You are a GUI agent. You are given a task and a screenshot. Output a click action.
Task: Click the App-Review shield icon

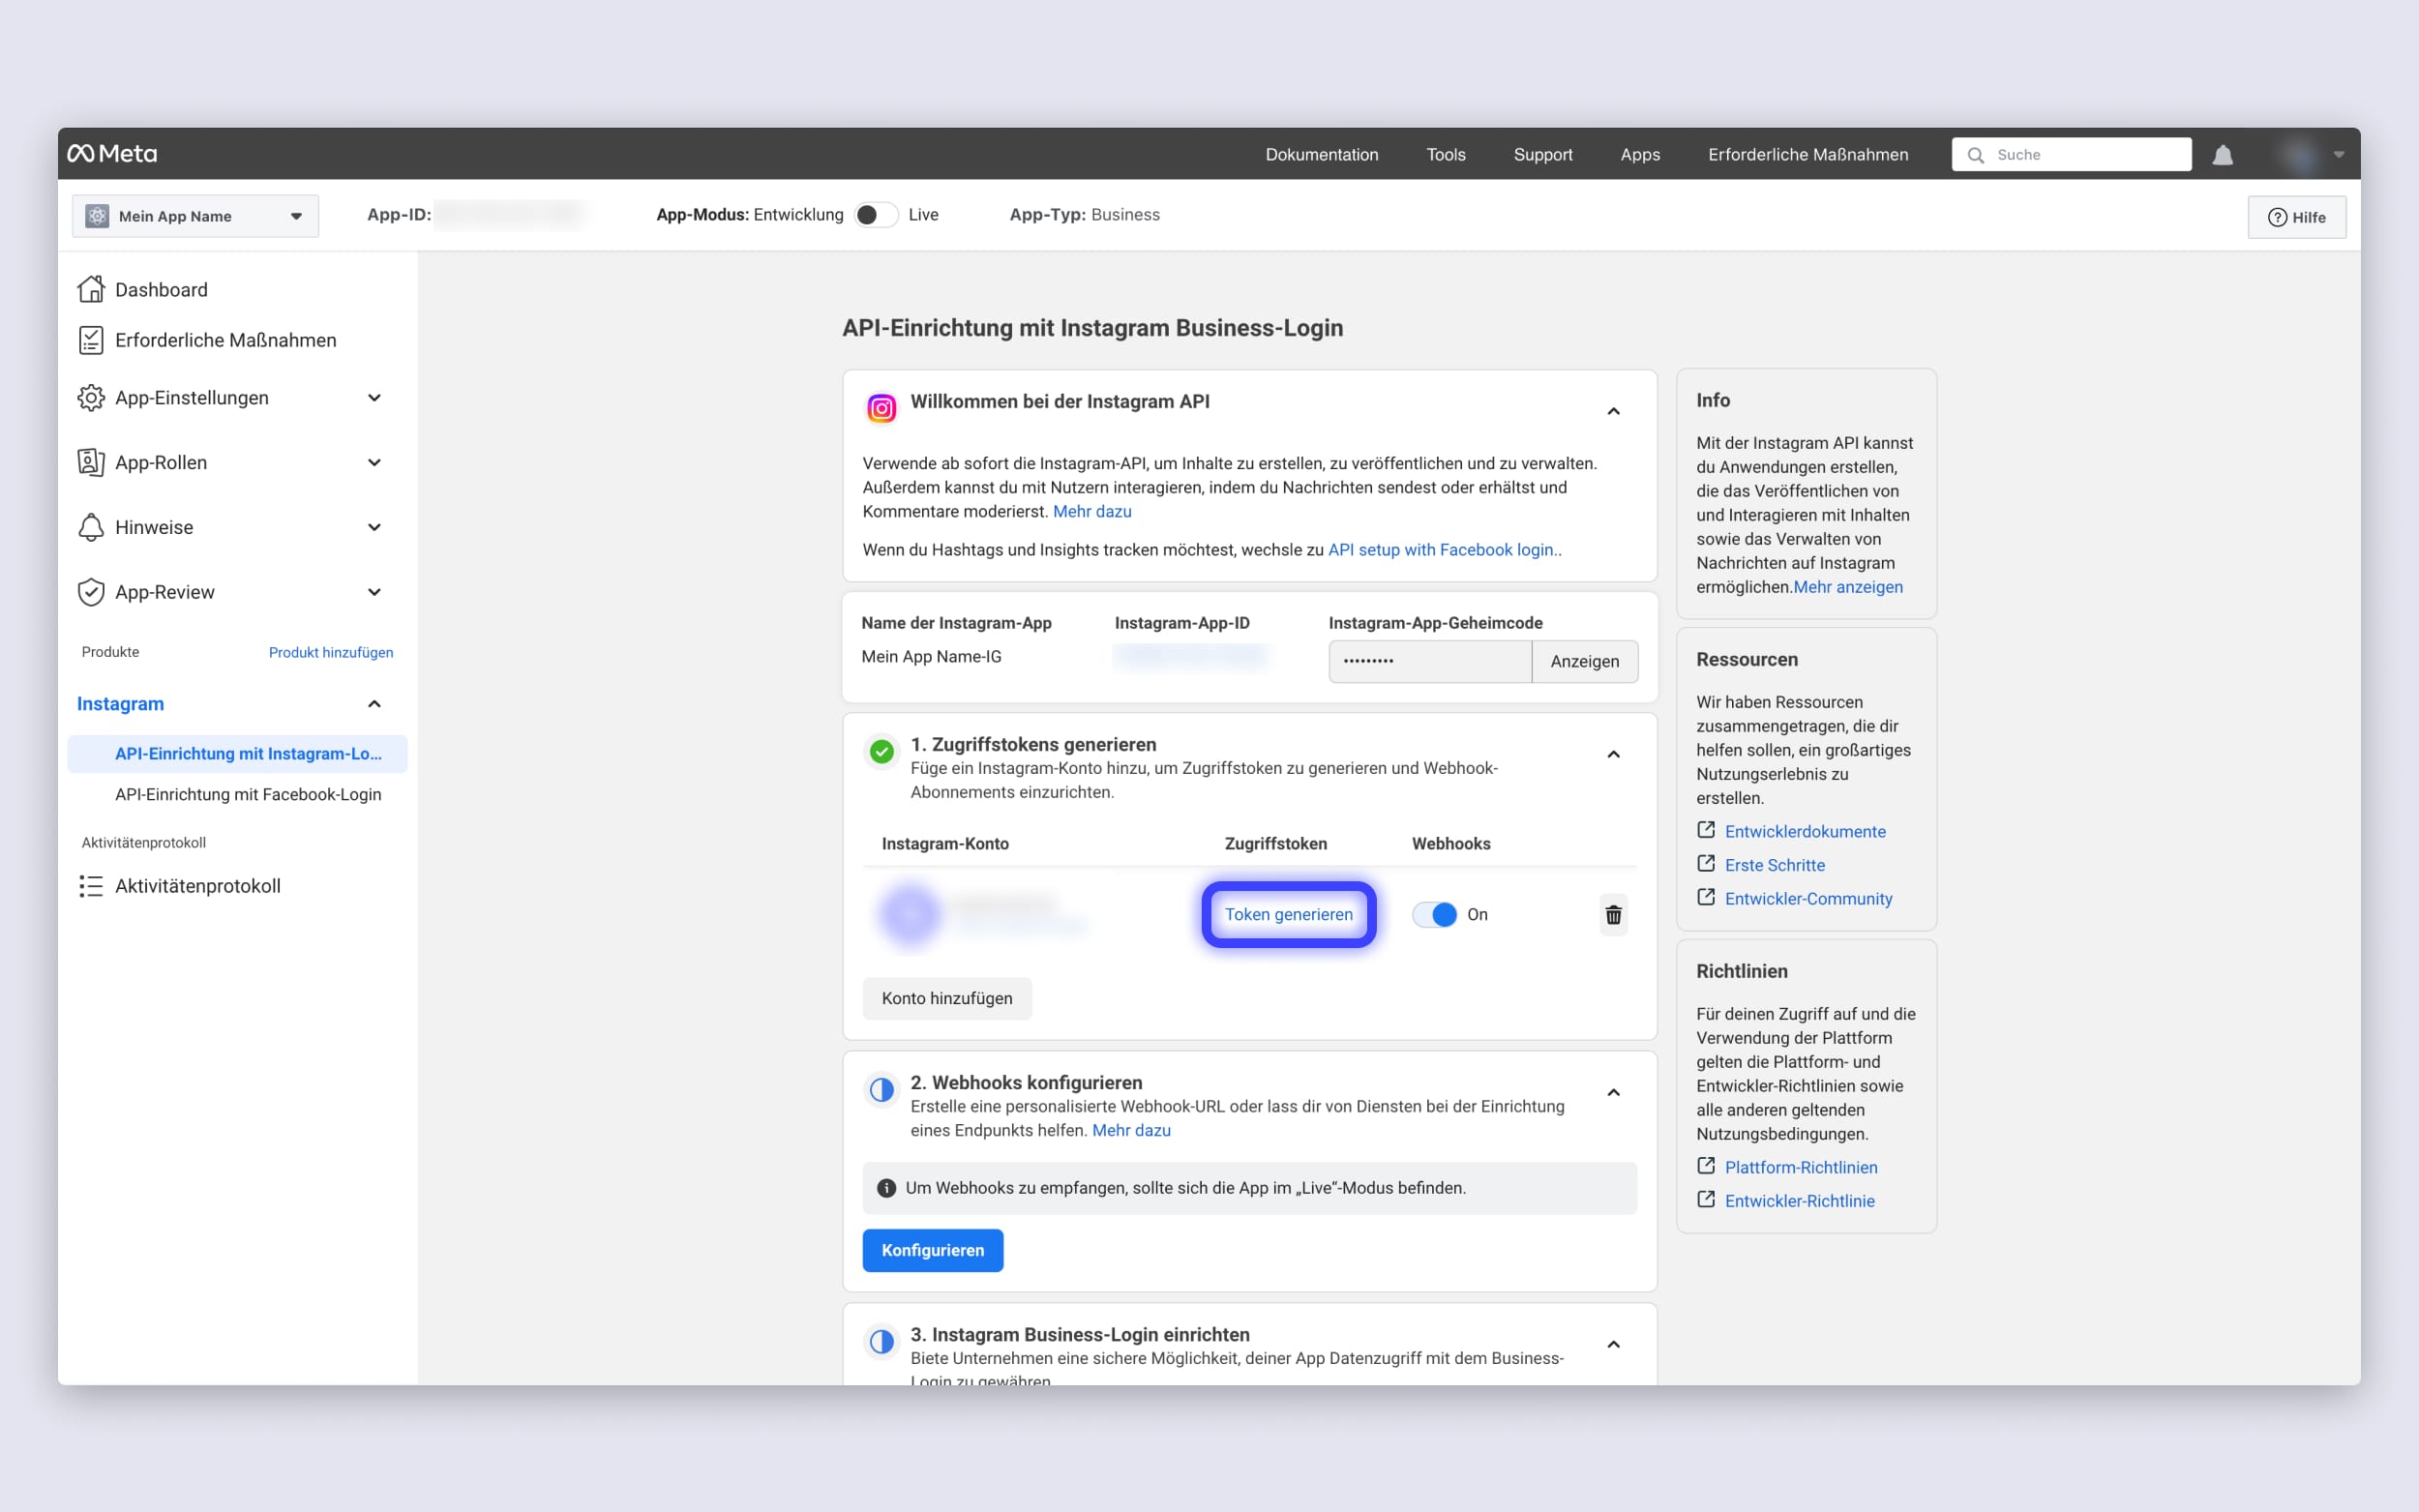(91, 592)
